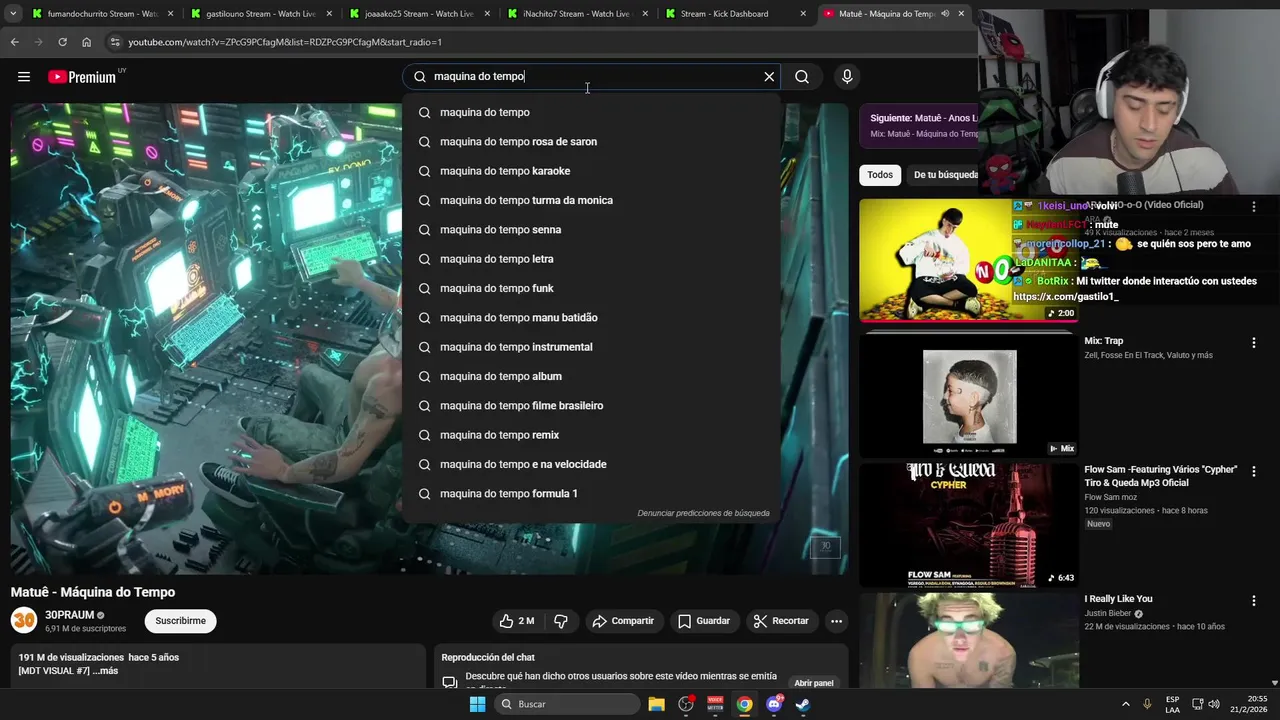This screenshot has height=720, width=1280.
Task: Select suggestion 'maquina do tempo funk'
Action: 591,288
